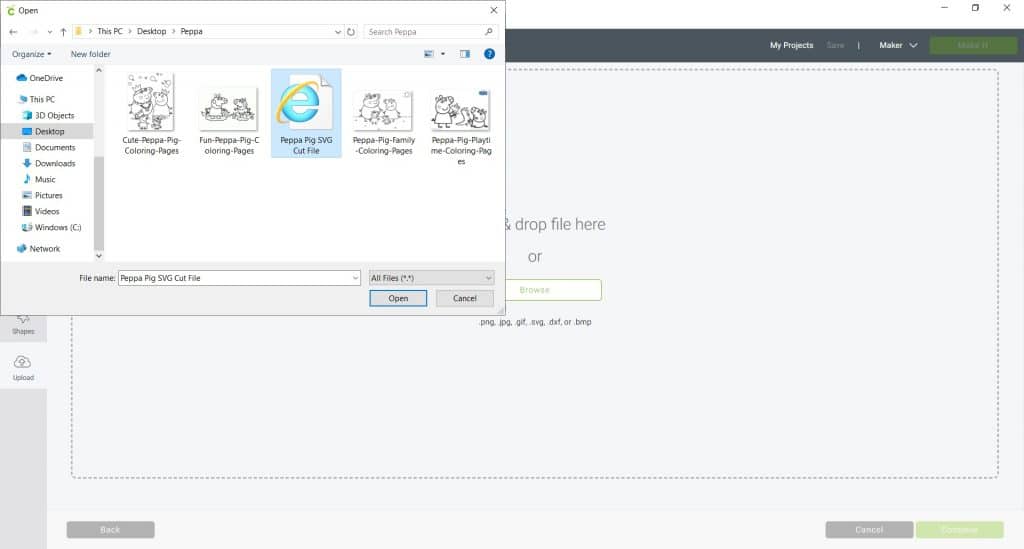Select Network in the navigation pane

click(x=39, y=249)
